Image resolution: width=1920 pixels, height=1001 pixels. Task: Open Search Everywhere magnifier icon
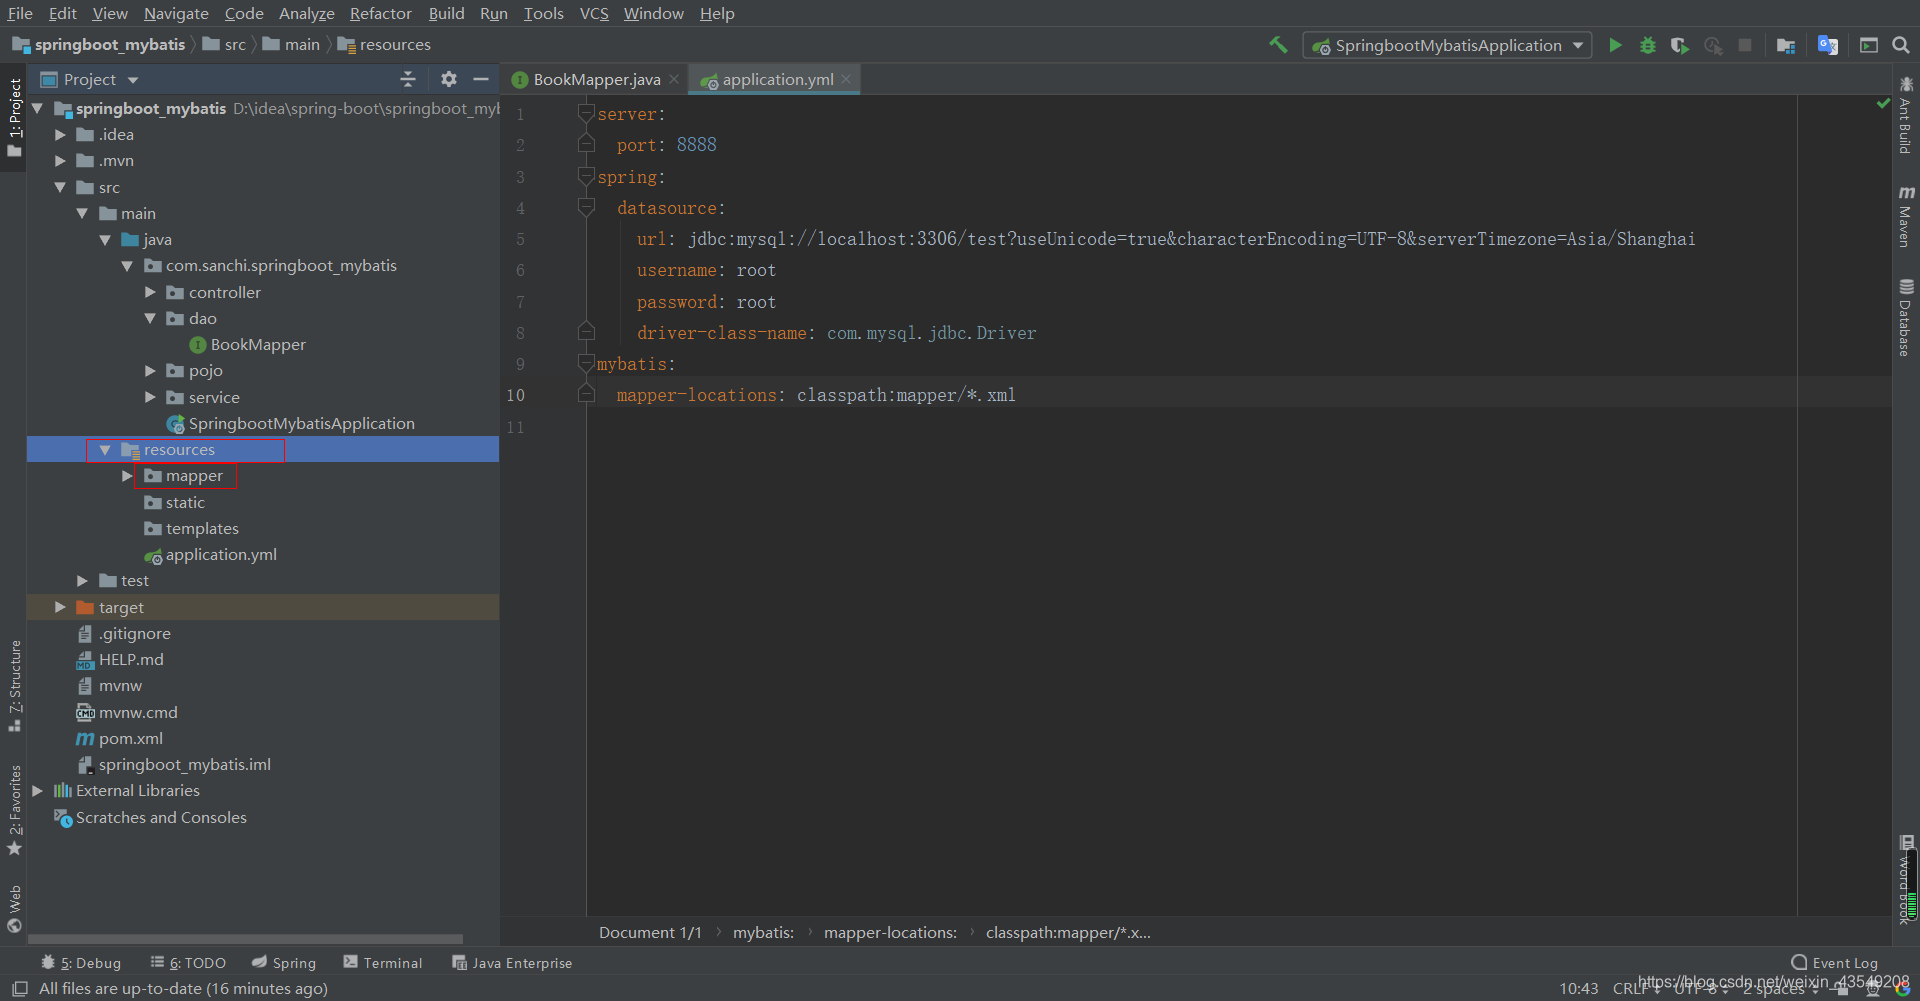pyautogui.click(x=1901, y=45)
